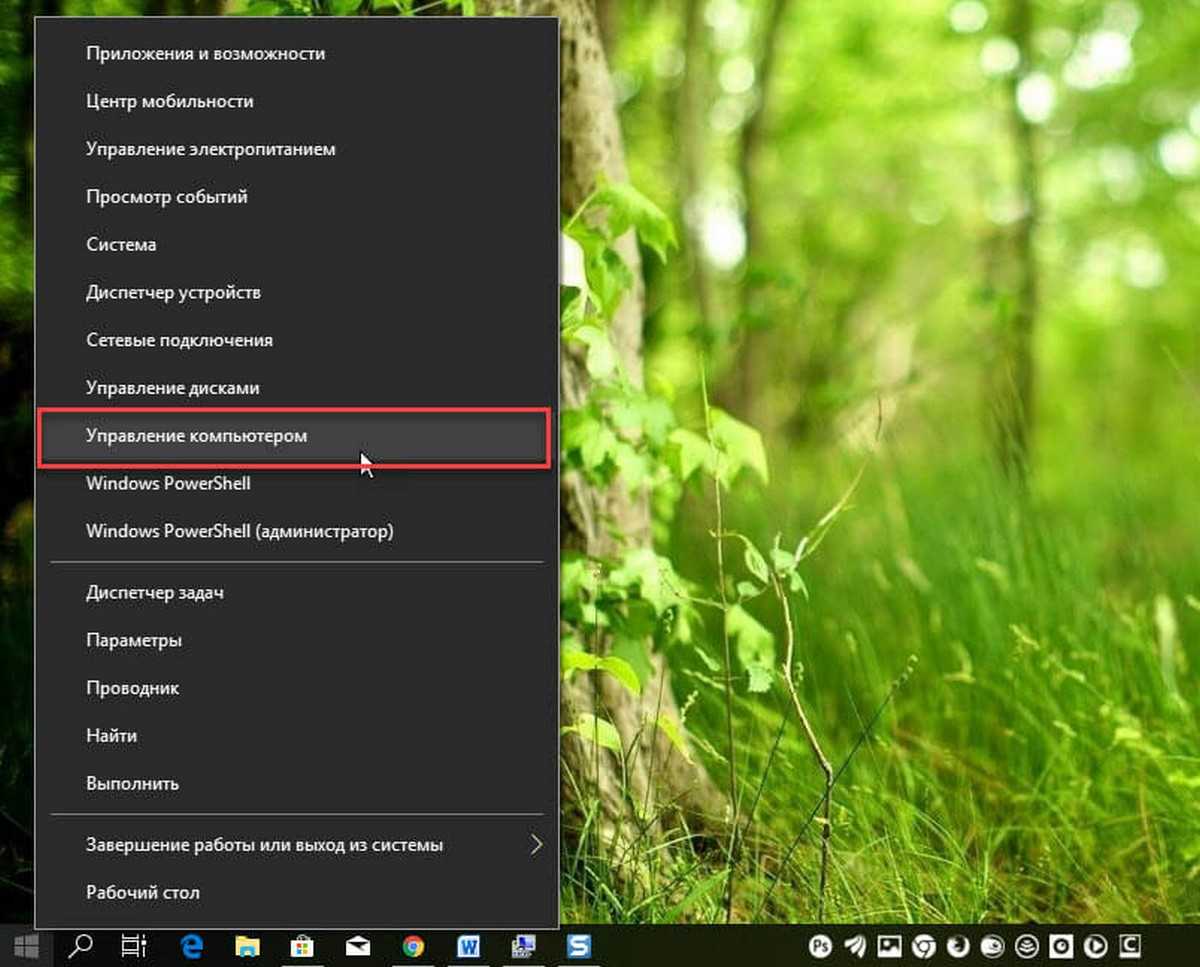Click the Photoshop Ps tray icon

click(822, 945)
